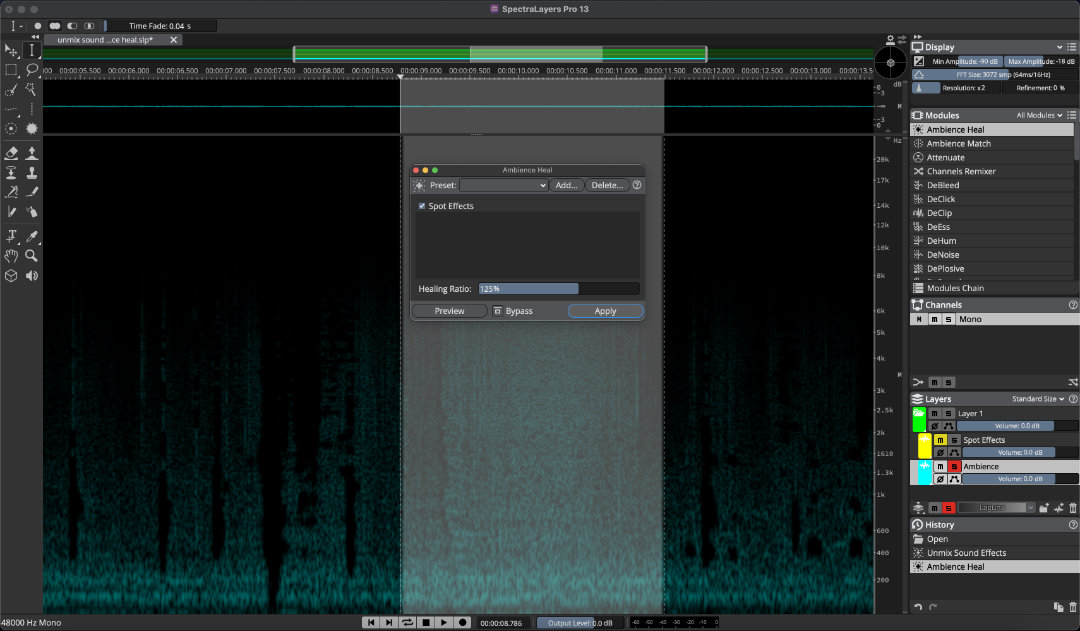
Task: Mute the Mono channel
Action: pos(935,319)
